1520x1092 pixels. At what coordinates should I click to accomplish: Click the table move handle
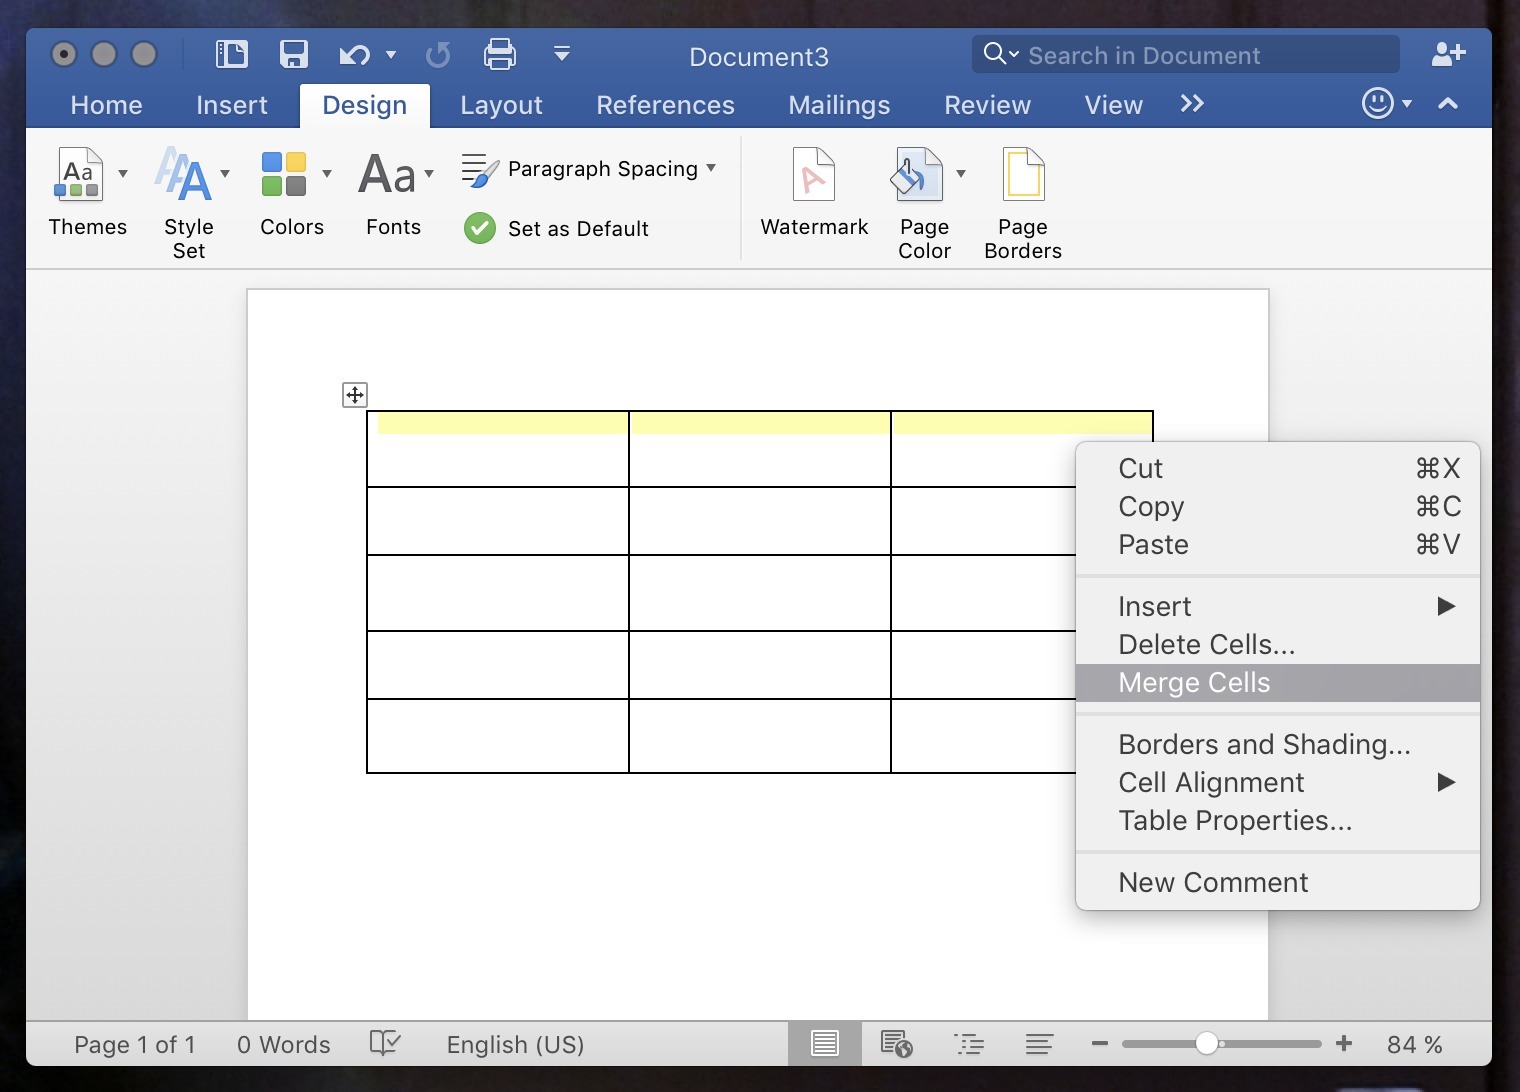355,395
